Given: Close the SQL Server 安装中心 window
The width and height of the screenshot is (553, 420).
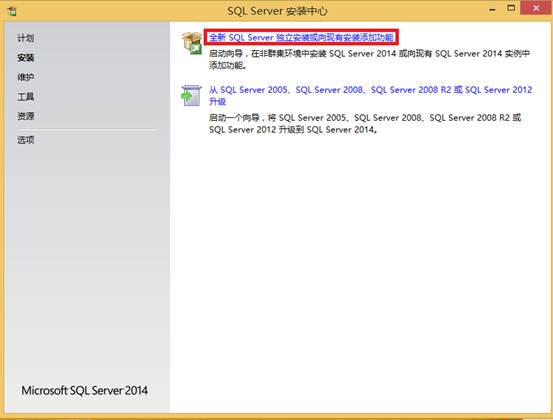Looking at the screenshot, I should pyautogui.click(x=536, y=8).
